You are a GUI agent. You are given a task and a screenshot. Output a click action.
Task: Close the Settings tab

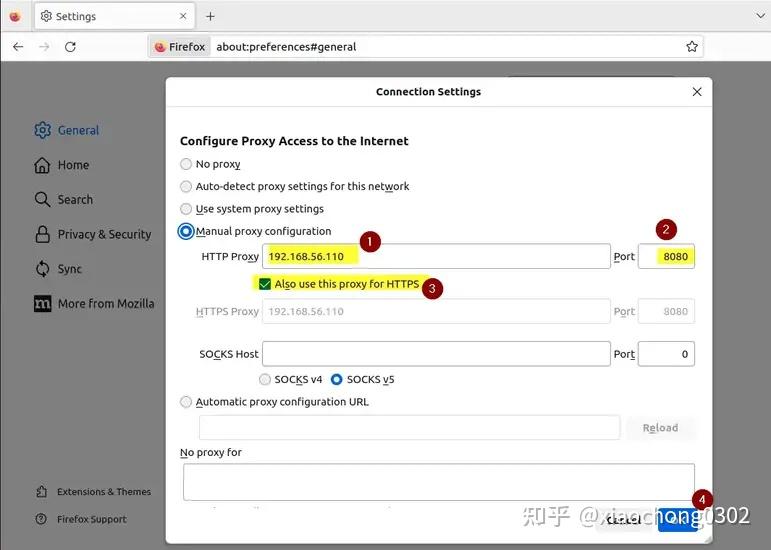[183, 16]
